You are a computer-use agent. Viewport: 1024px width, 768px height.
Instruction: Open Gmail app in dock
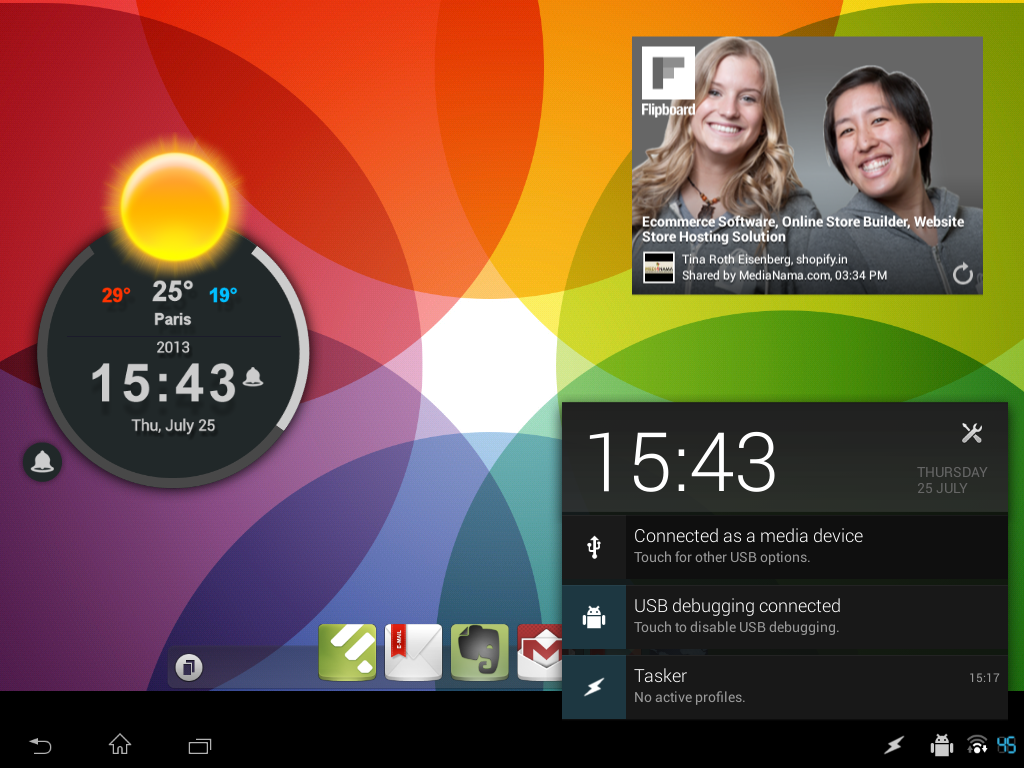(540, 652)
